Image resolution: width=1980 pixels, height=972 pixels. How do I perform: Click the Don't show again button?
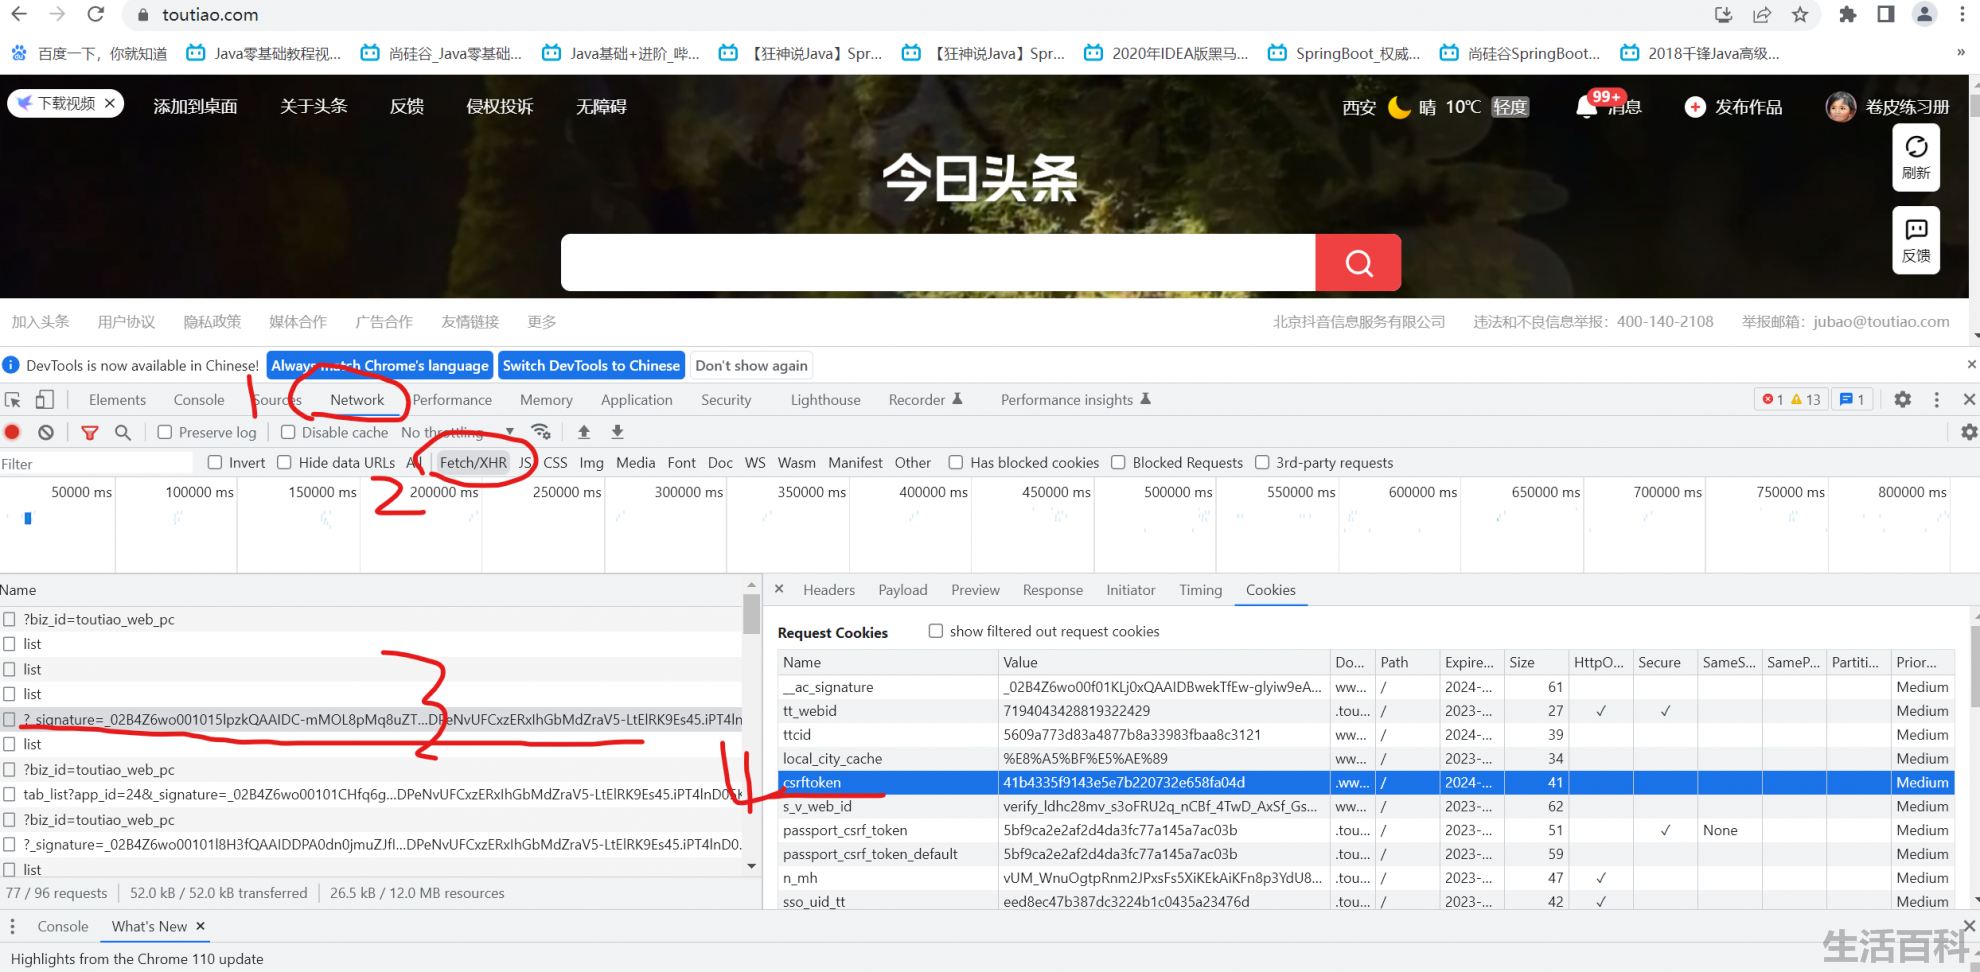(751, 365)
